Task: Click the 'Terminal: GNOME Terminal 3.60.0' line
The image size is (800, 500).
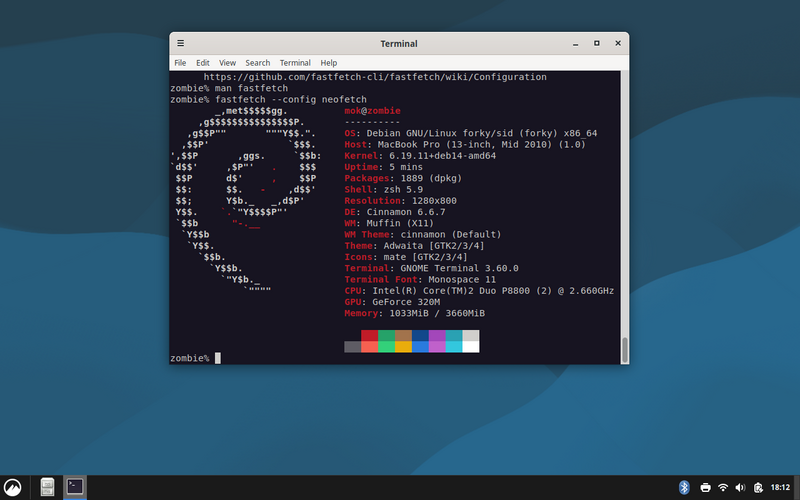Action: point(431,268)
